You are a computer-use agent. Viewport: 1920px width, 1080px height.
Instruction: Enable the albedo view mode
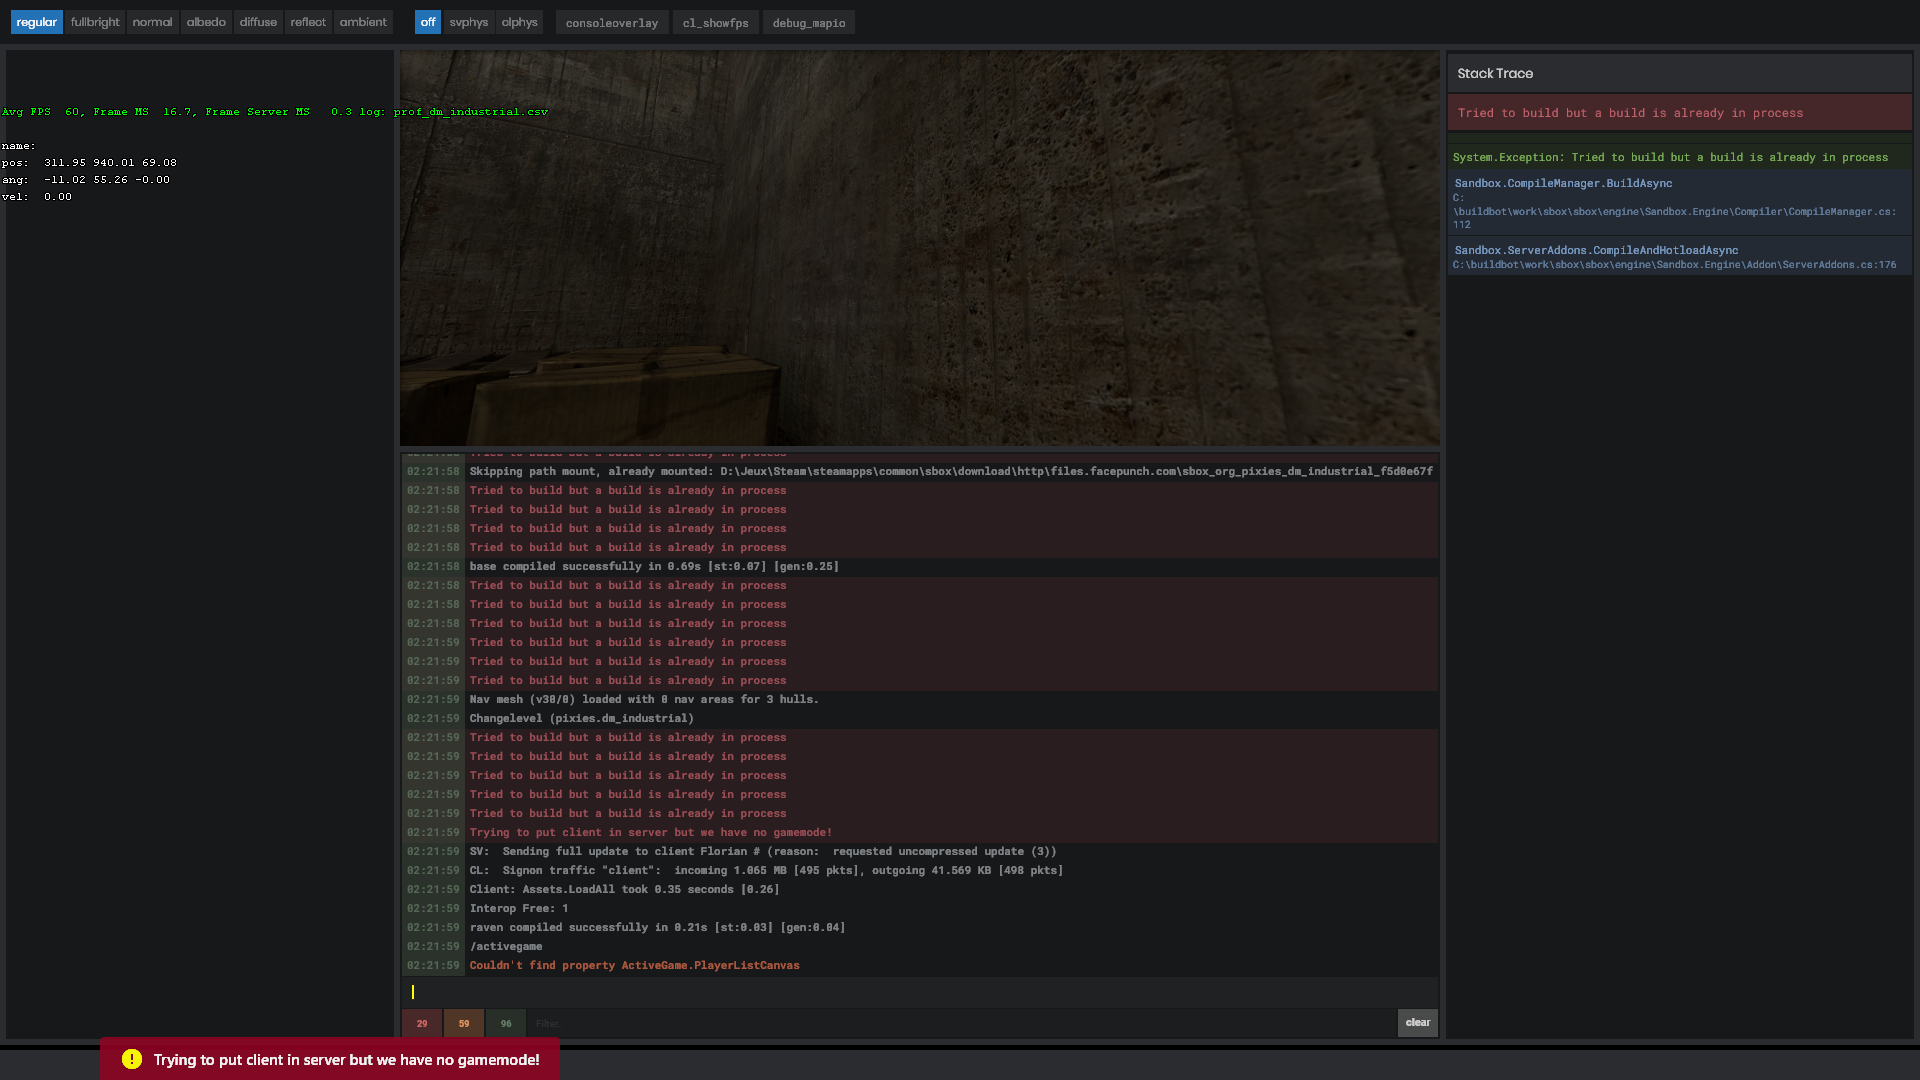[x=206, y=21]
